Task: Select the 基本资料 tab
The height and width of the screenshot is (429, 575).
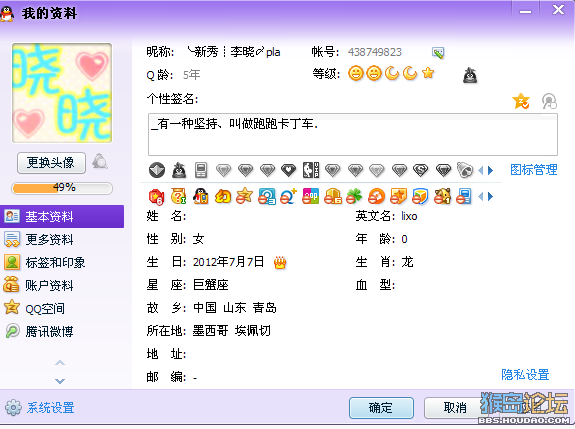Action: coord(62,216)
